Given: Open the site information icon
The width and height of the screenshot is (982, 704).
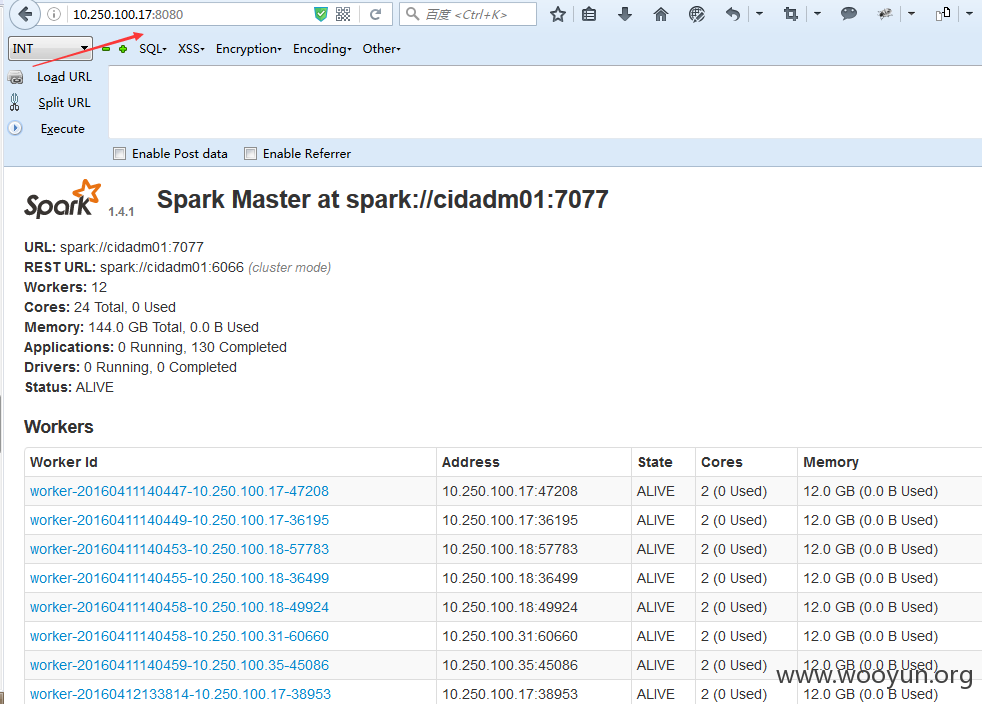Looking at the screenshot, I should (x=54, y=14).
